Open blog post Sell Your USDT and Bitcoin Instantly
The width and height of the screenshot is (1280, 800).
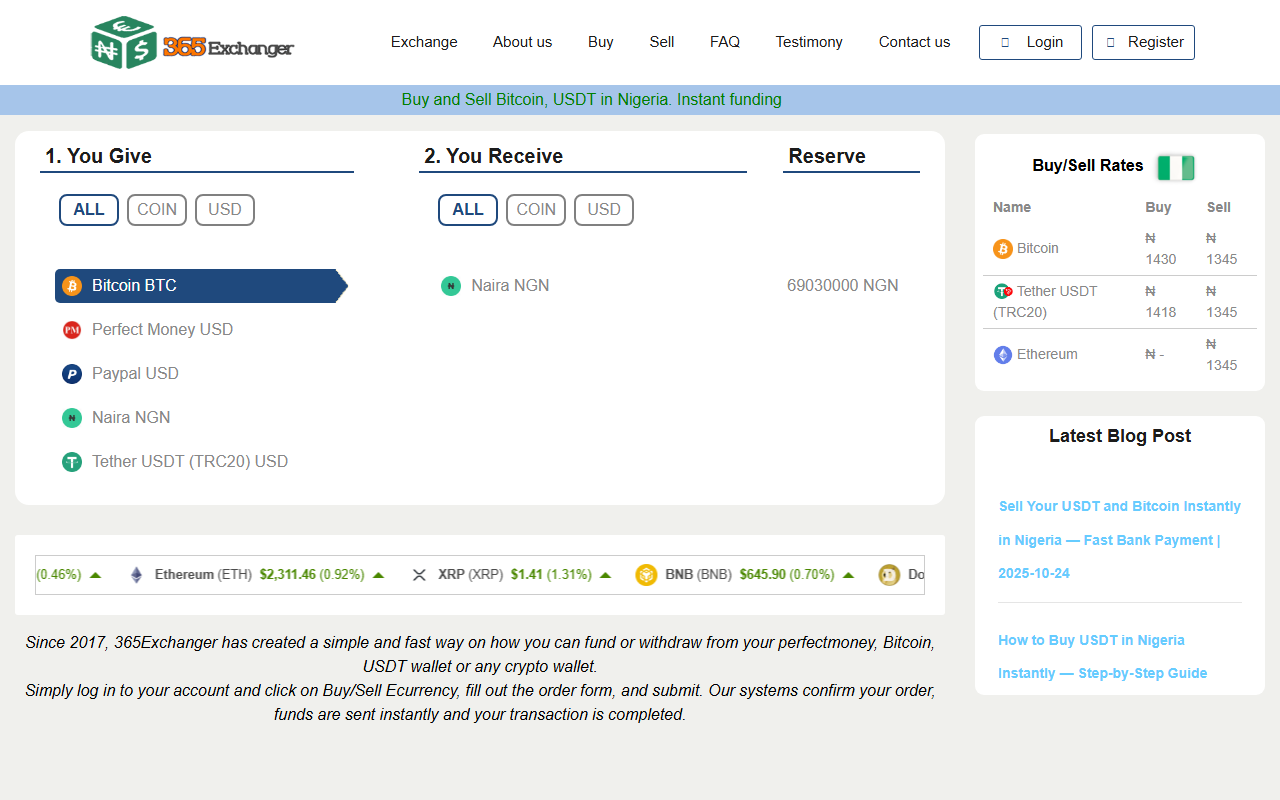click(x=1120, y=540)
